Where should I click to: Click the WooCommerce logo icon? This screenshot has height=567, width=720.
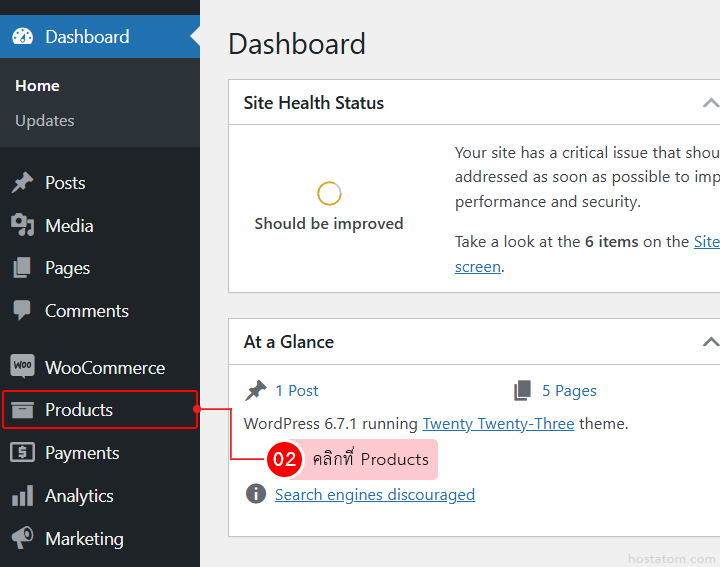pos(22,367)
